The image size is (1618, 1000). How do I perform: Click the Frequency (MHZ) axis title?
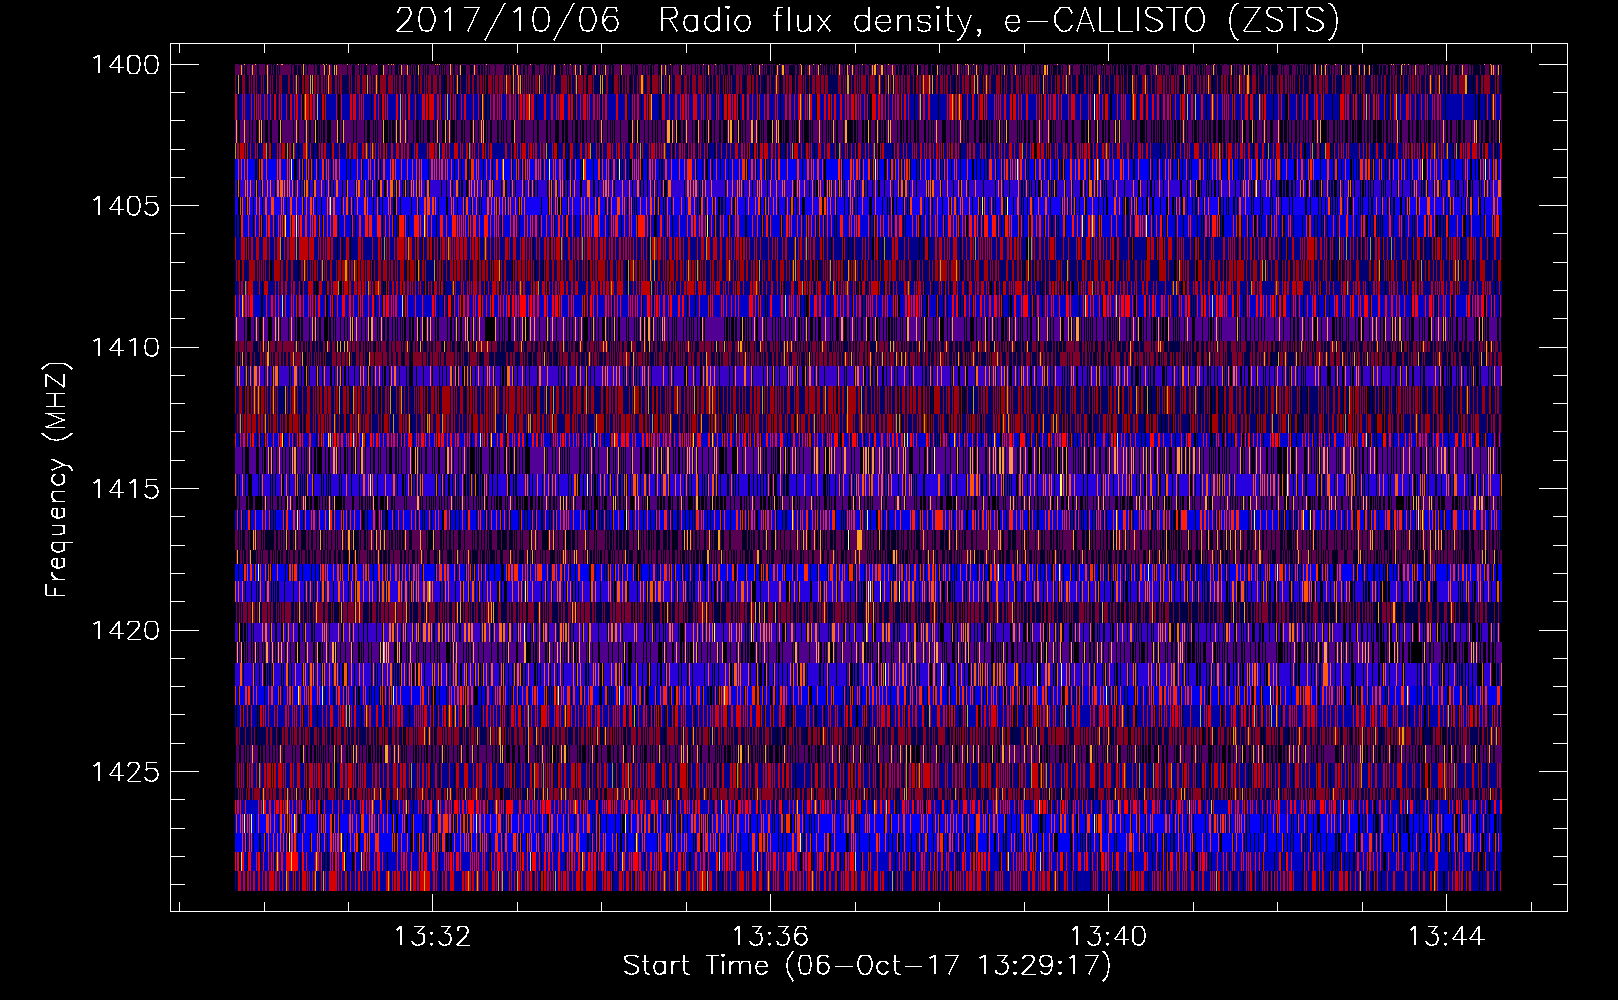click(58, 480)
